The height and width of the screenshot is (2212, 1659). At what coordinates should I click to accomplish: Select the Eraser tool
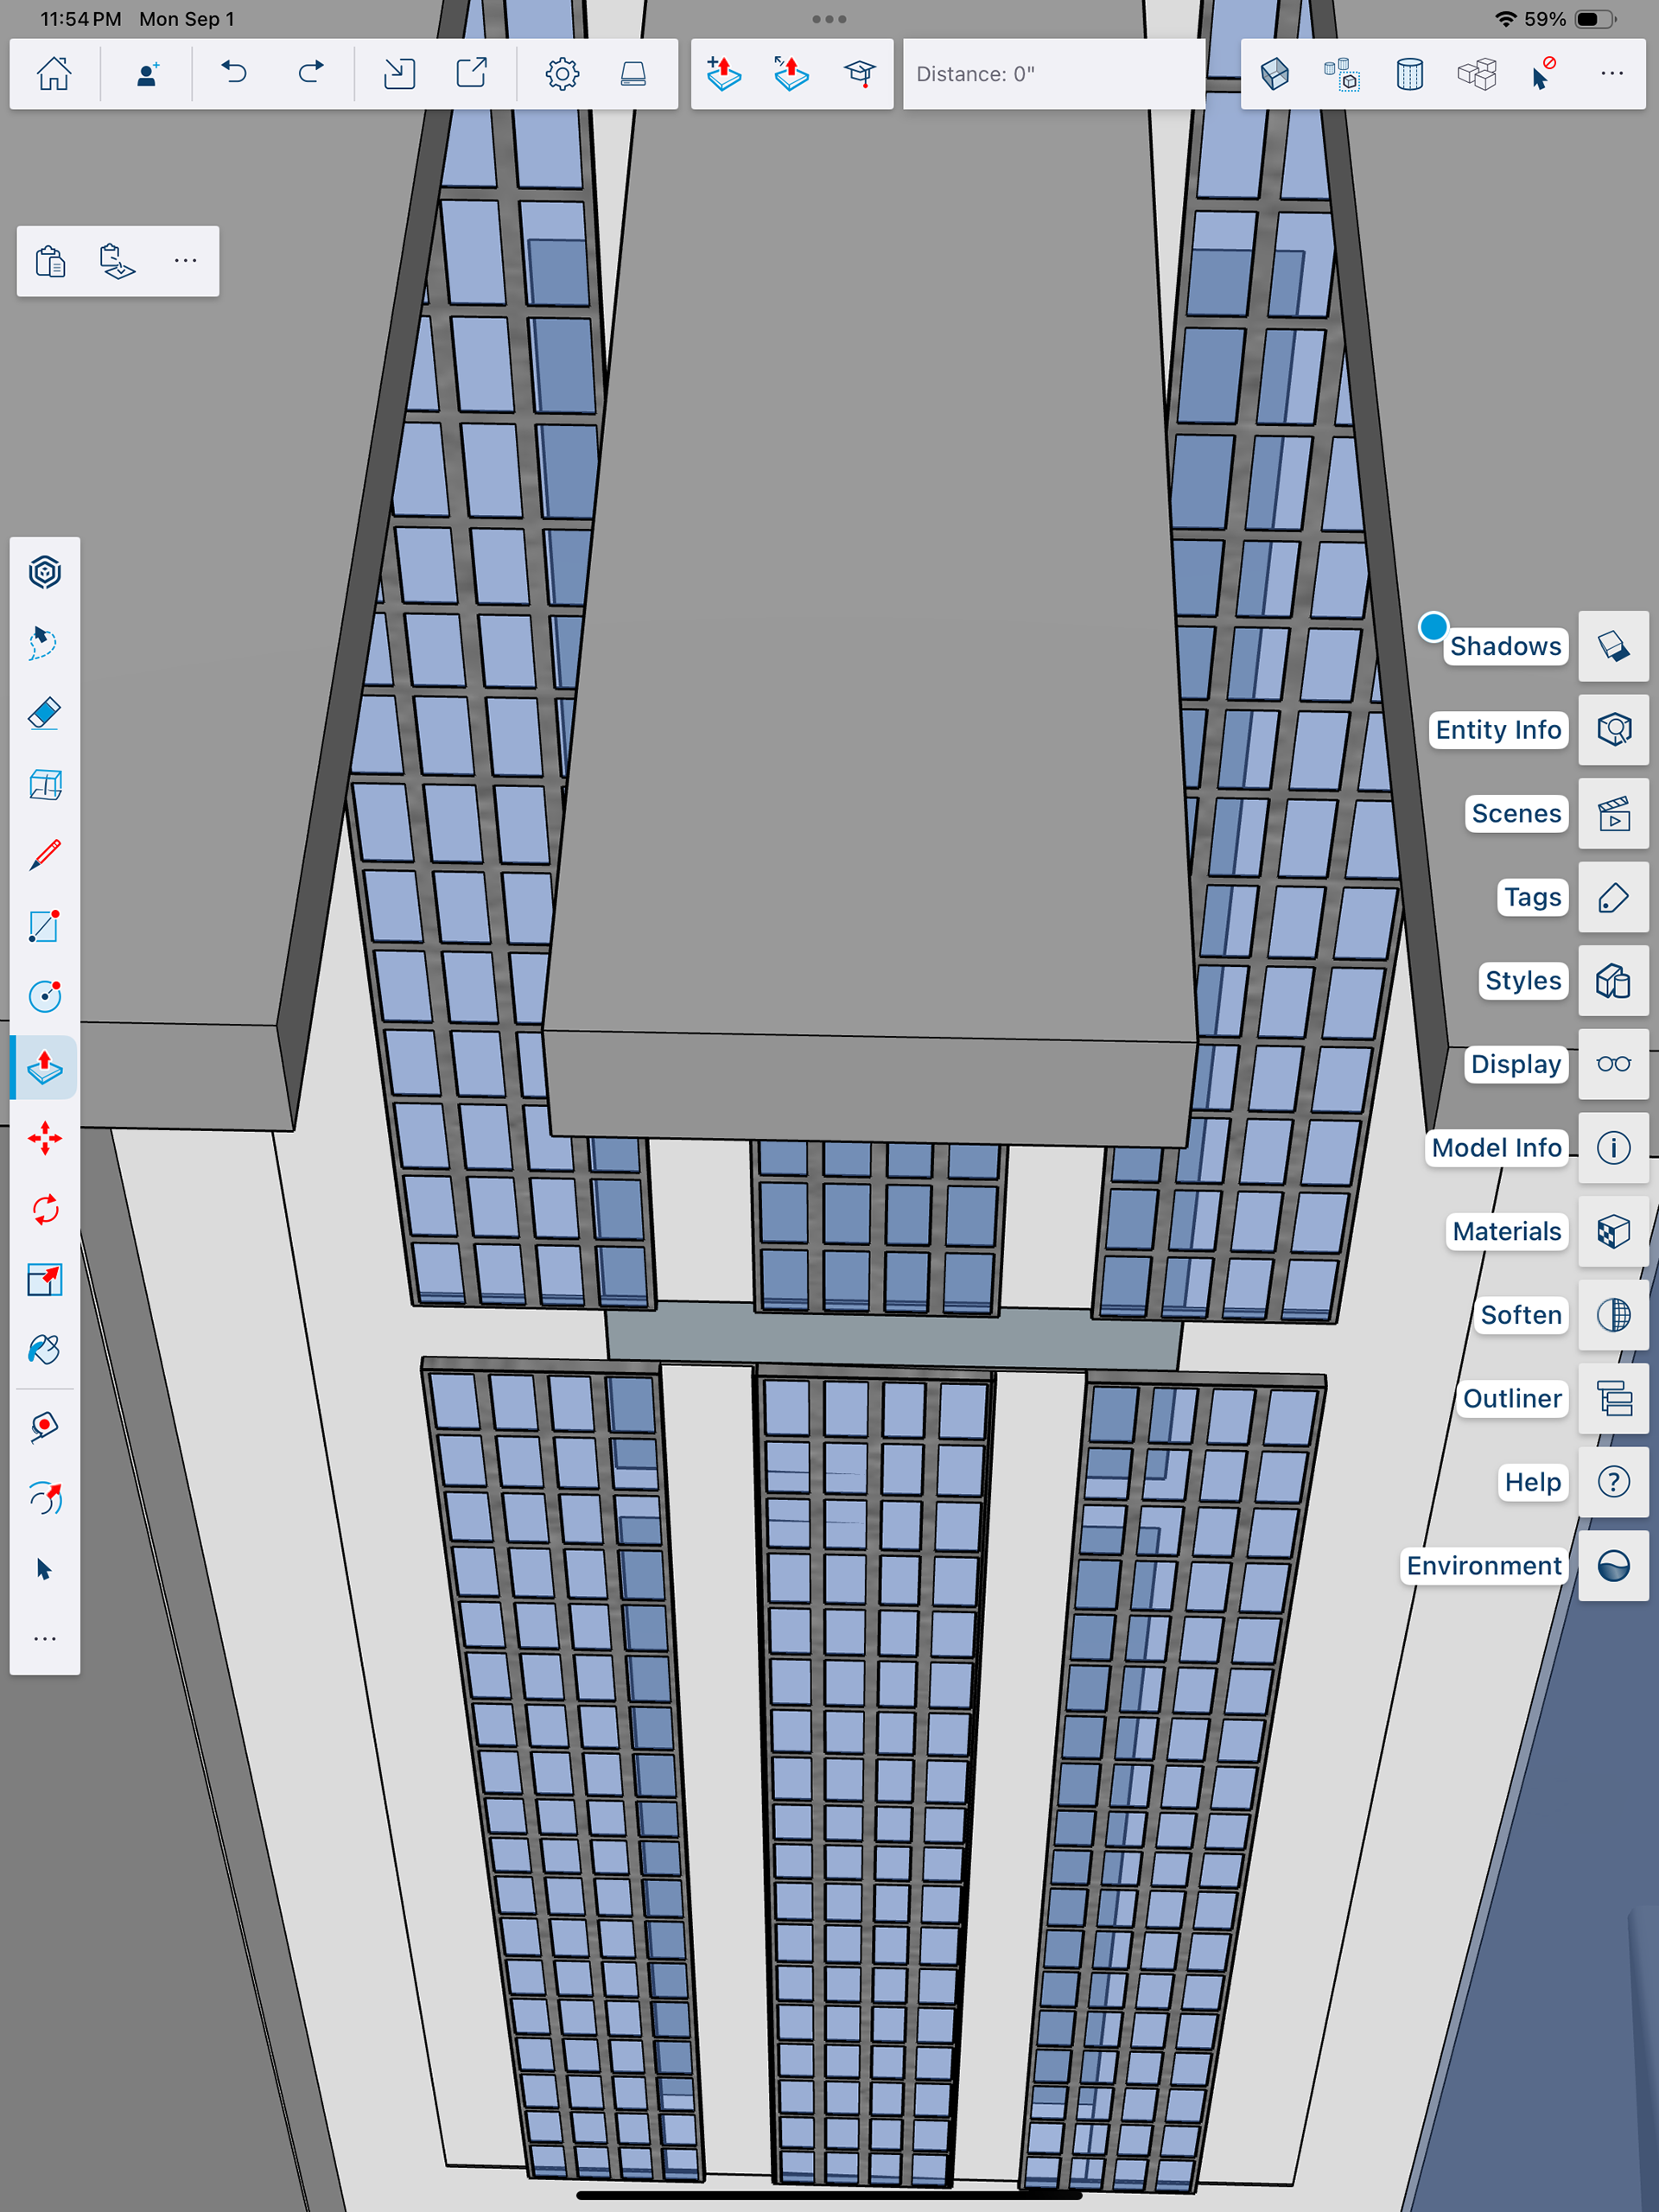[x=45, y=714]
